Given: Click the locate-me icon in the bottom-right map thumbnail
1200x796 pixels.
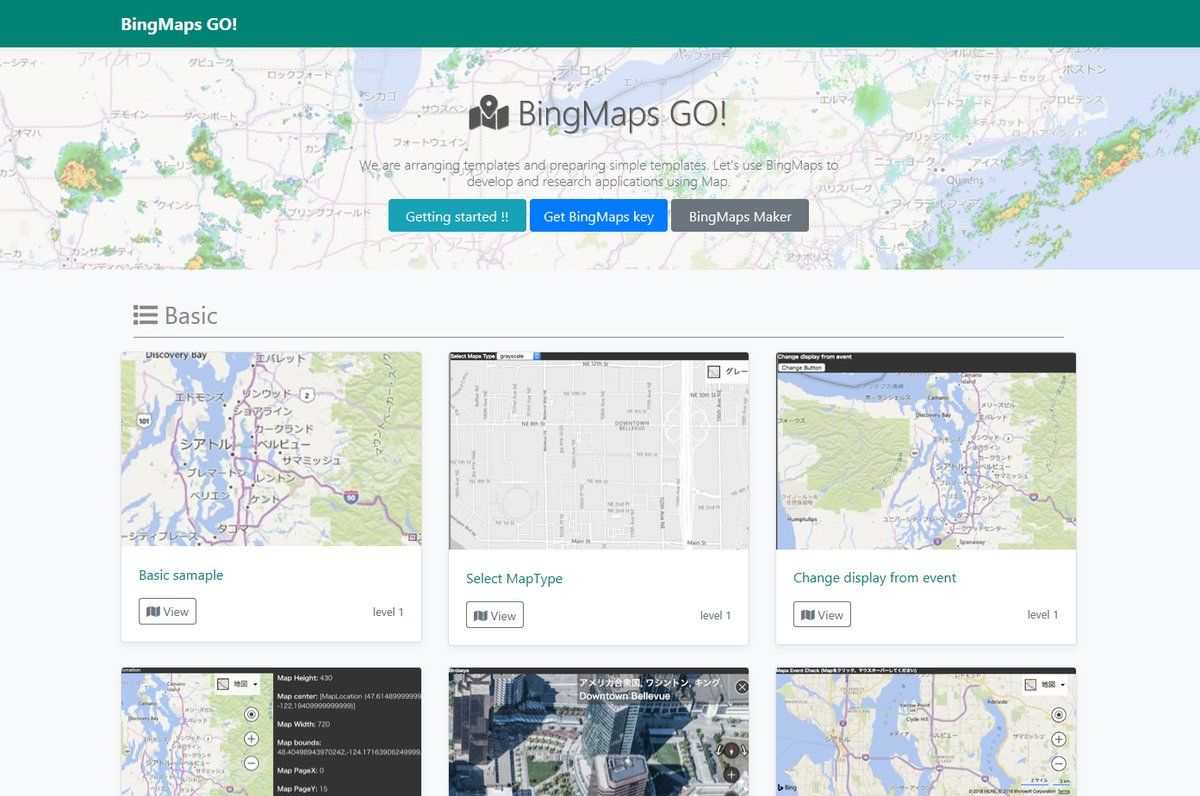Looking at the screenshot, I should click(x=1058, y=714).
